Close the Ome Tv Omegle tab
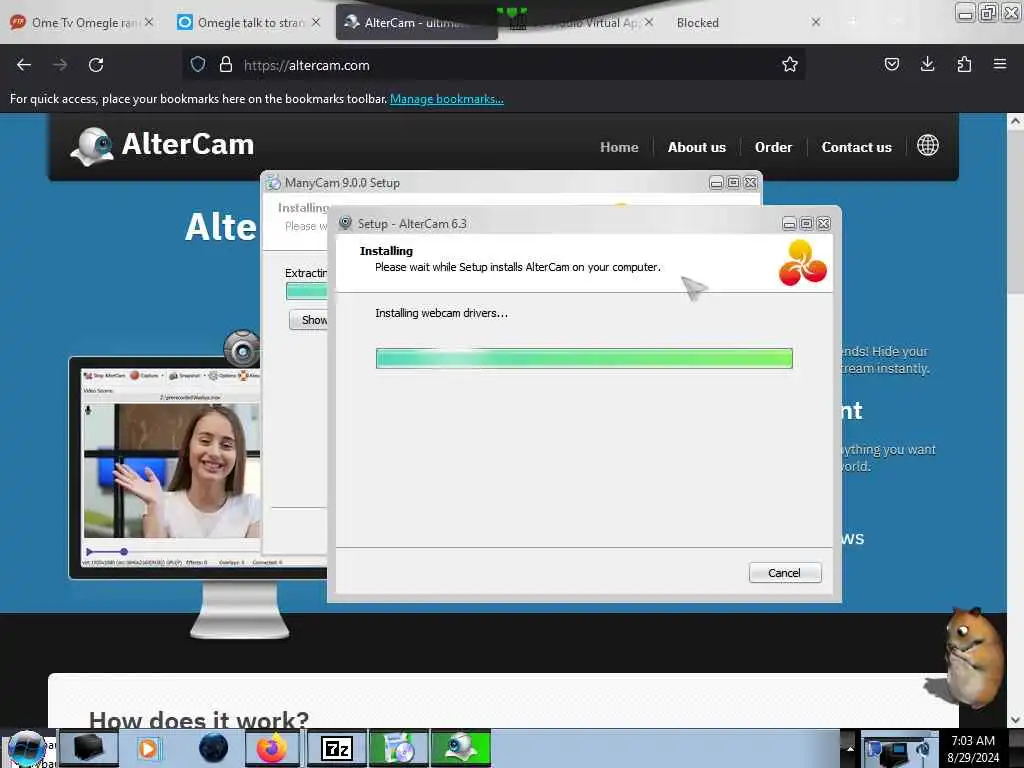The height and width of the screenshot is (768, 1024). tap(149, 22)
